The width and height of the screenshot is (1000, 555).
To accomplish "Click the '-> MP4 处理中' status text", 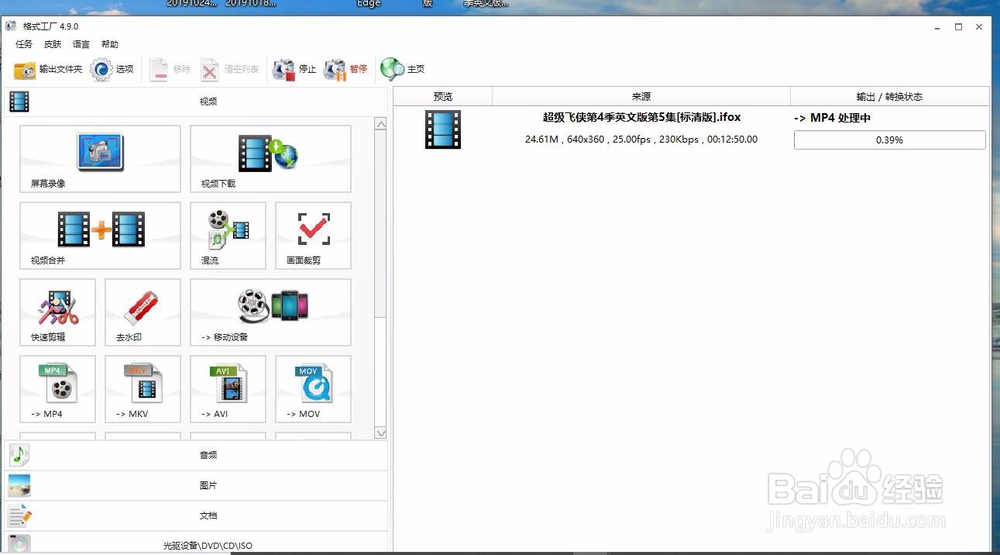I will point(832,118).
